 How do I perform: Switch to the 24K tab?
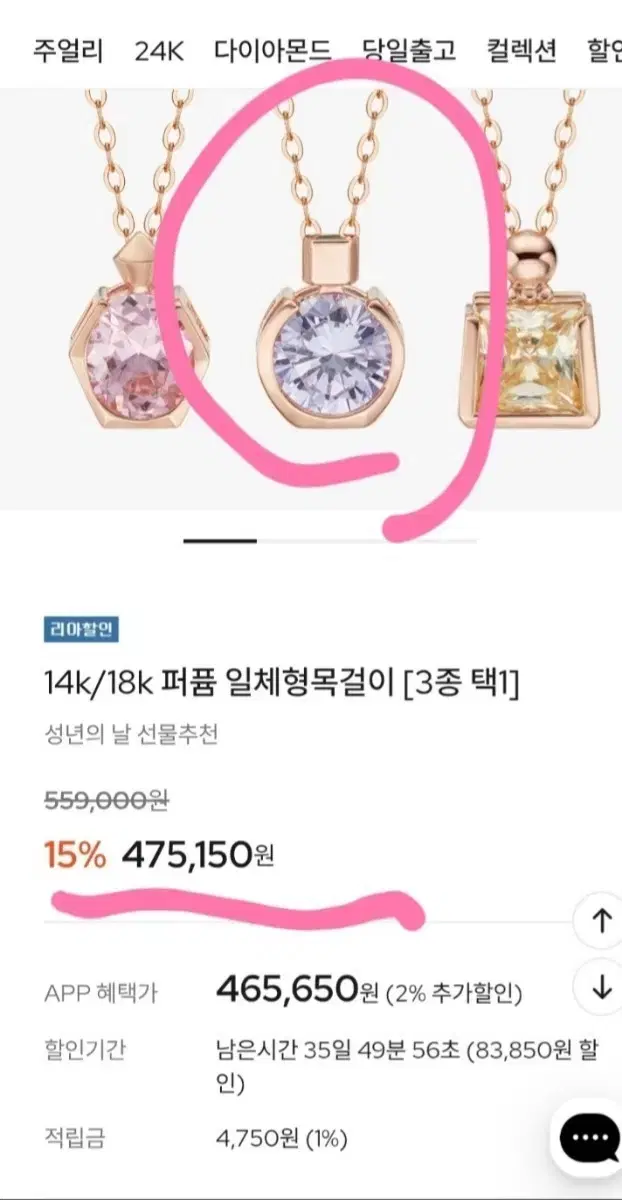160,50
